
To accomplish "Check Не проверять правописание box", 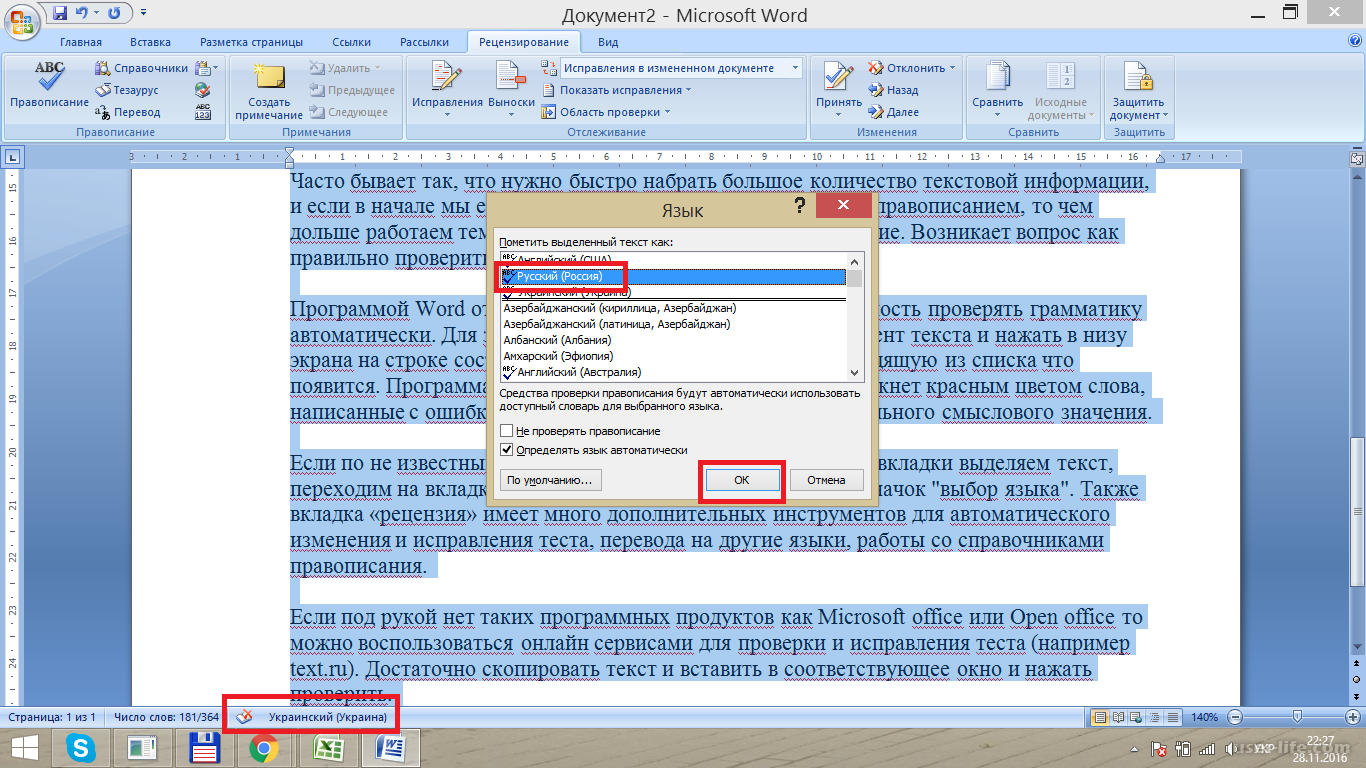I will point(507,431).
